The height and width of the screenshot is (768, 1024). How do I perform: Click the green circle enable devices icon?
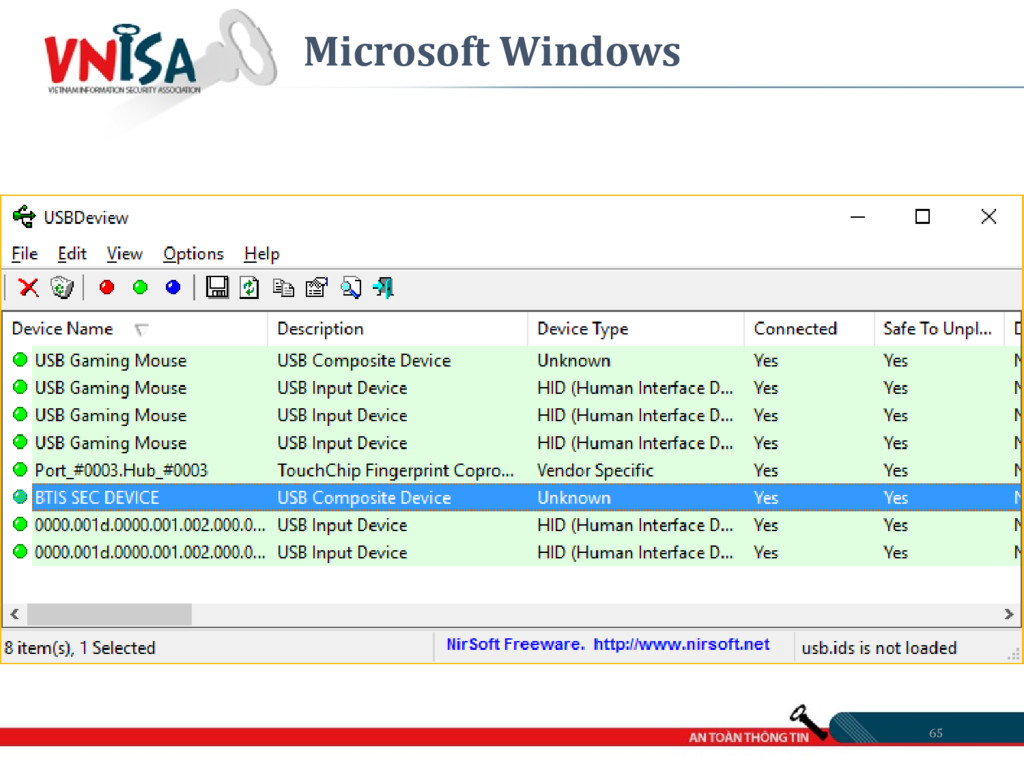(140, 287)
